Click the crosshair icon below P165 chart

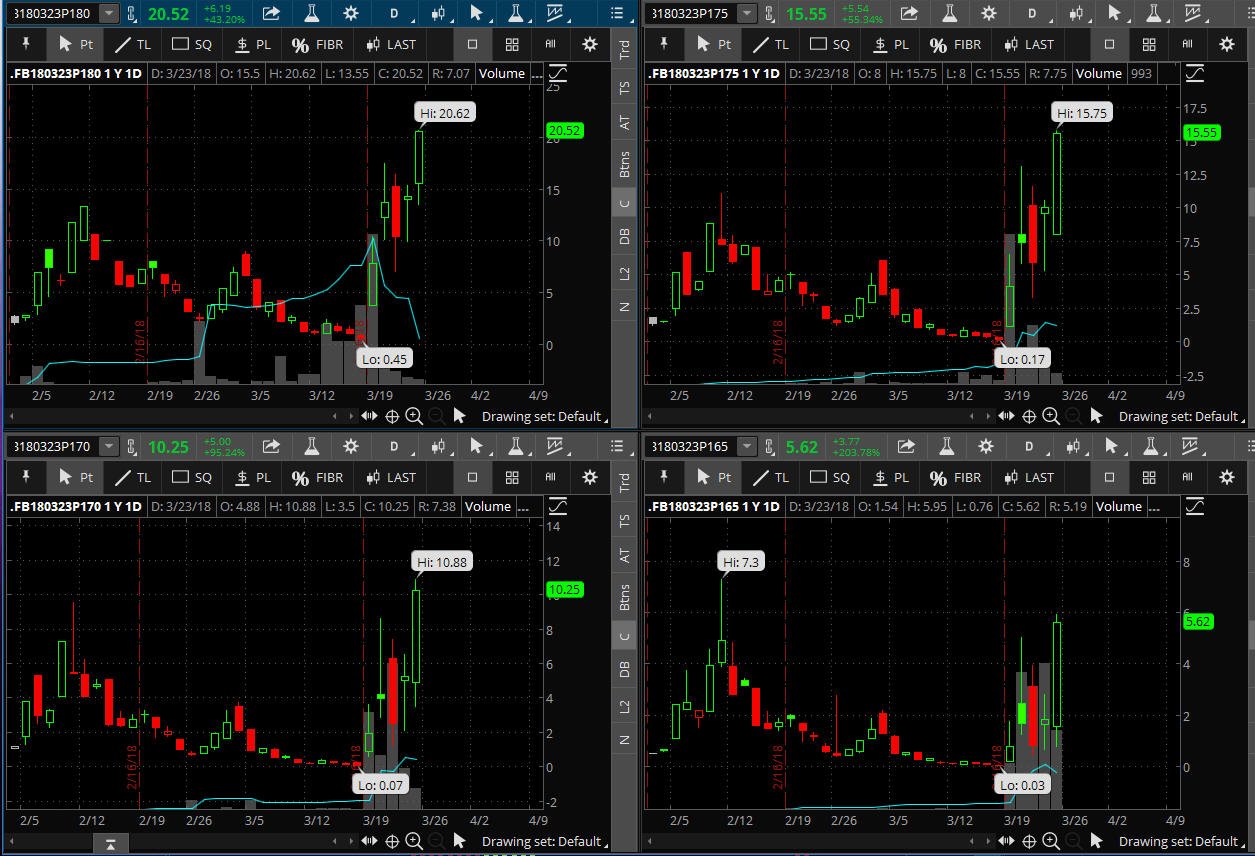pos(1030,841)
